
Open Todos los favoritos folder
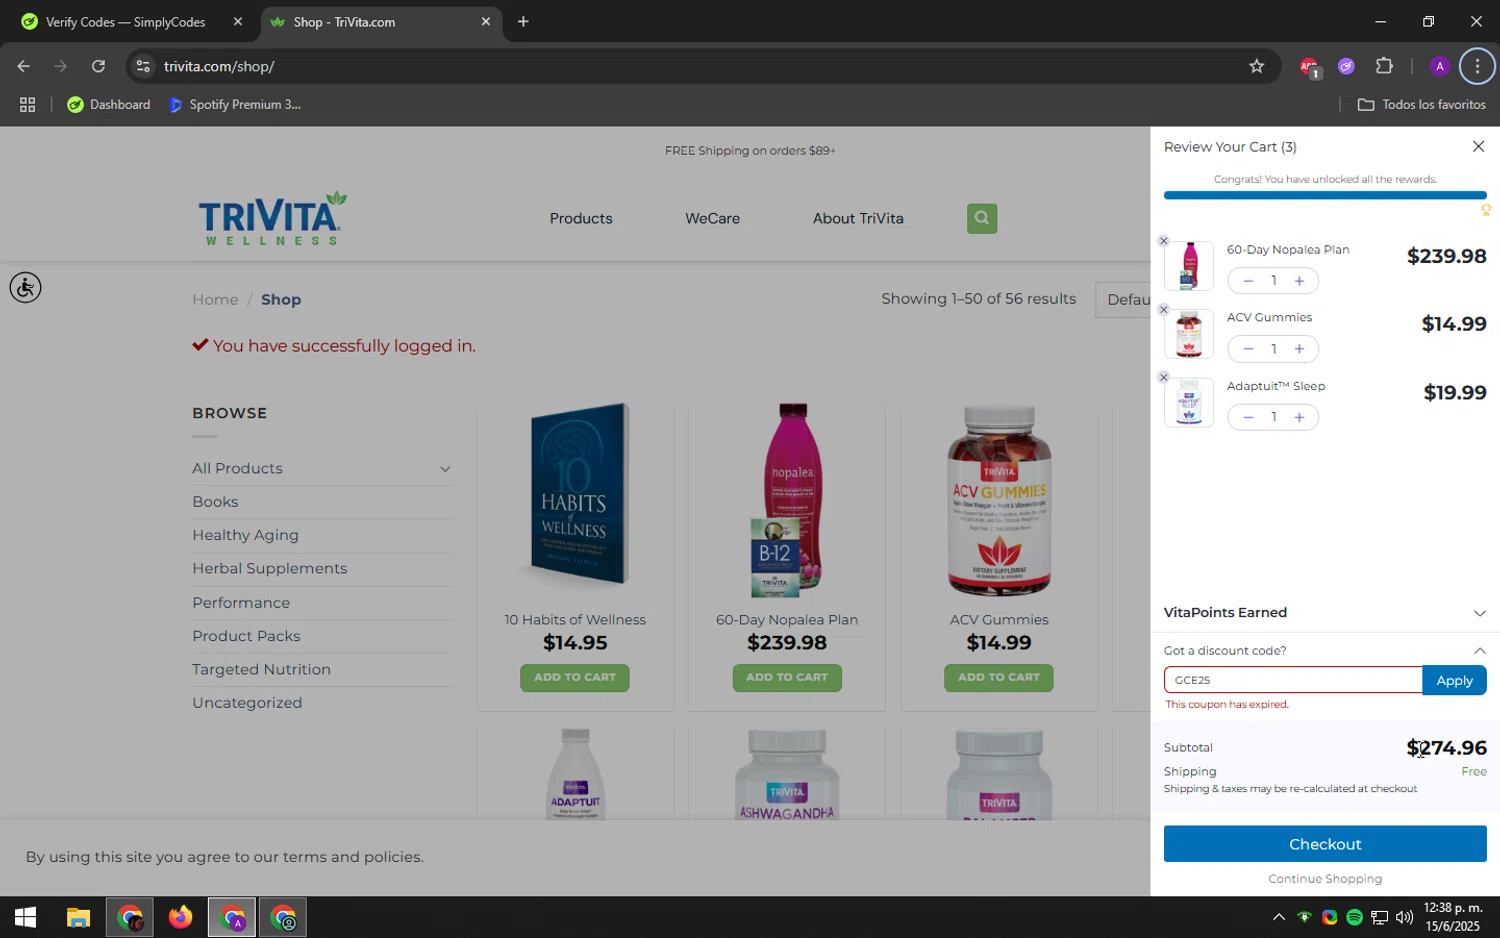point(1421,104)
